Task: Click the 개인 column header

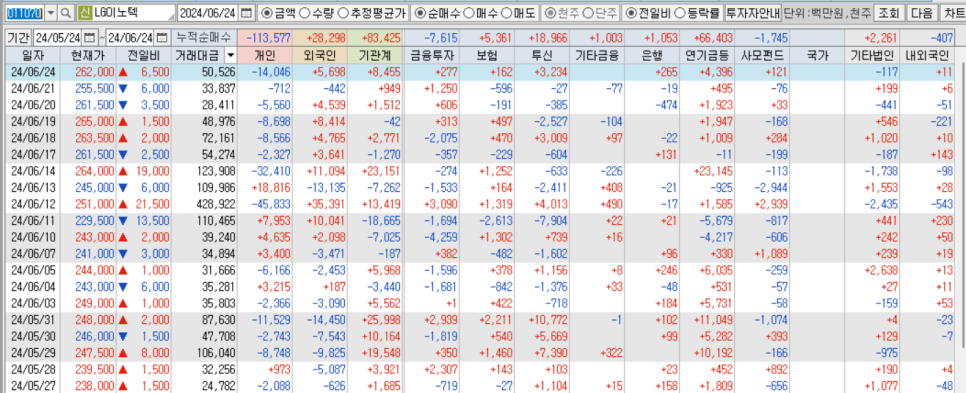Action: pyautogui.click(x=264, y=55)
